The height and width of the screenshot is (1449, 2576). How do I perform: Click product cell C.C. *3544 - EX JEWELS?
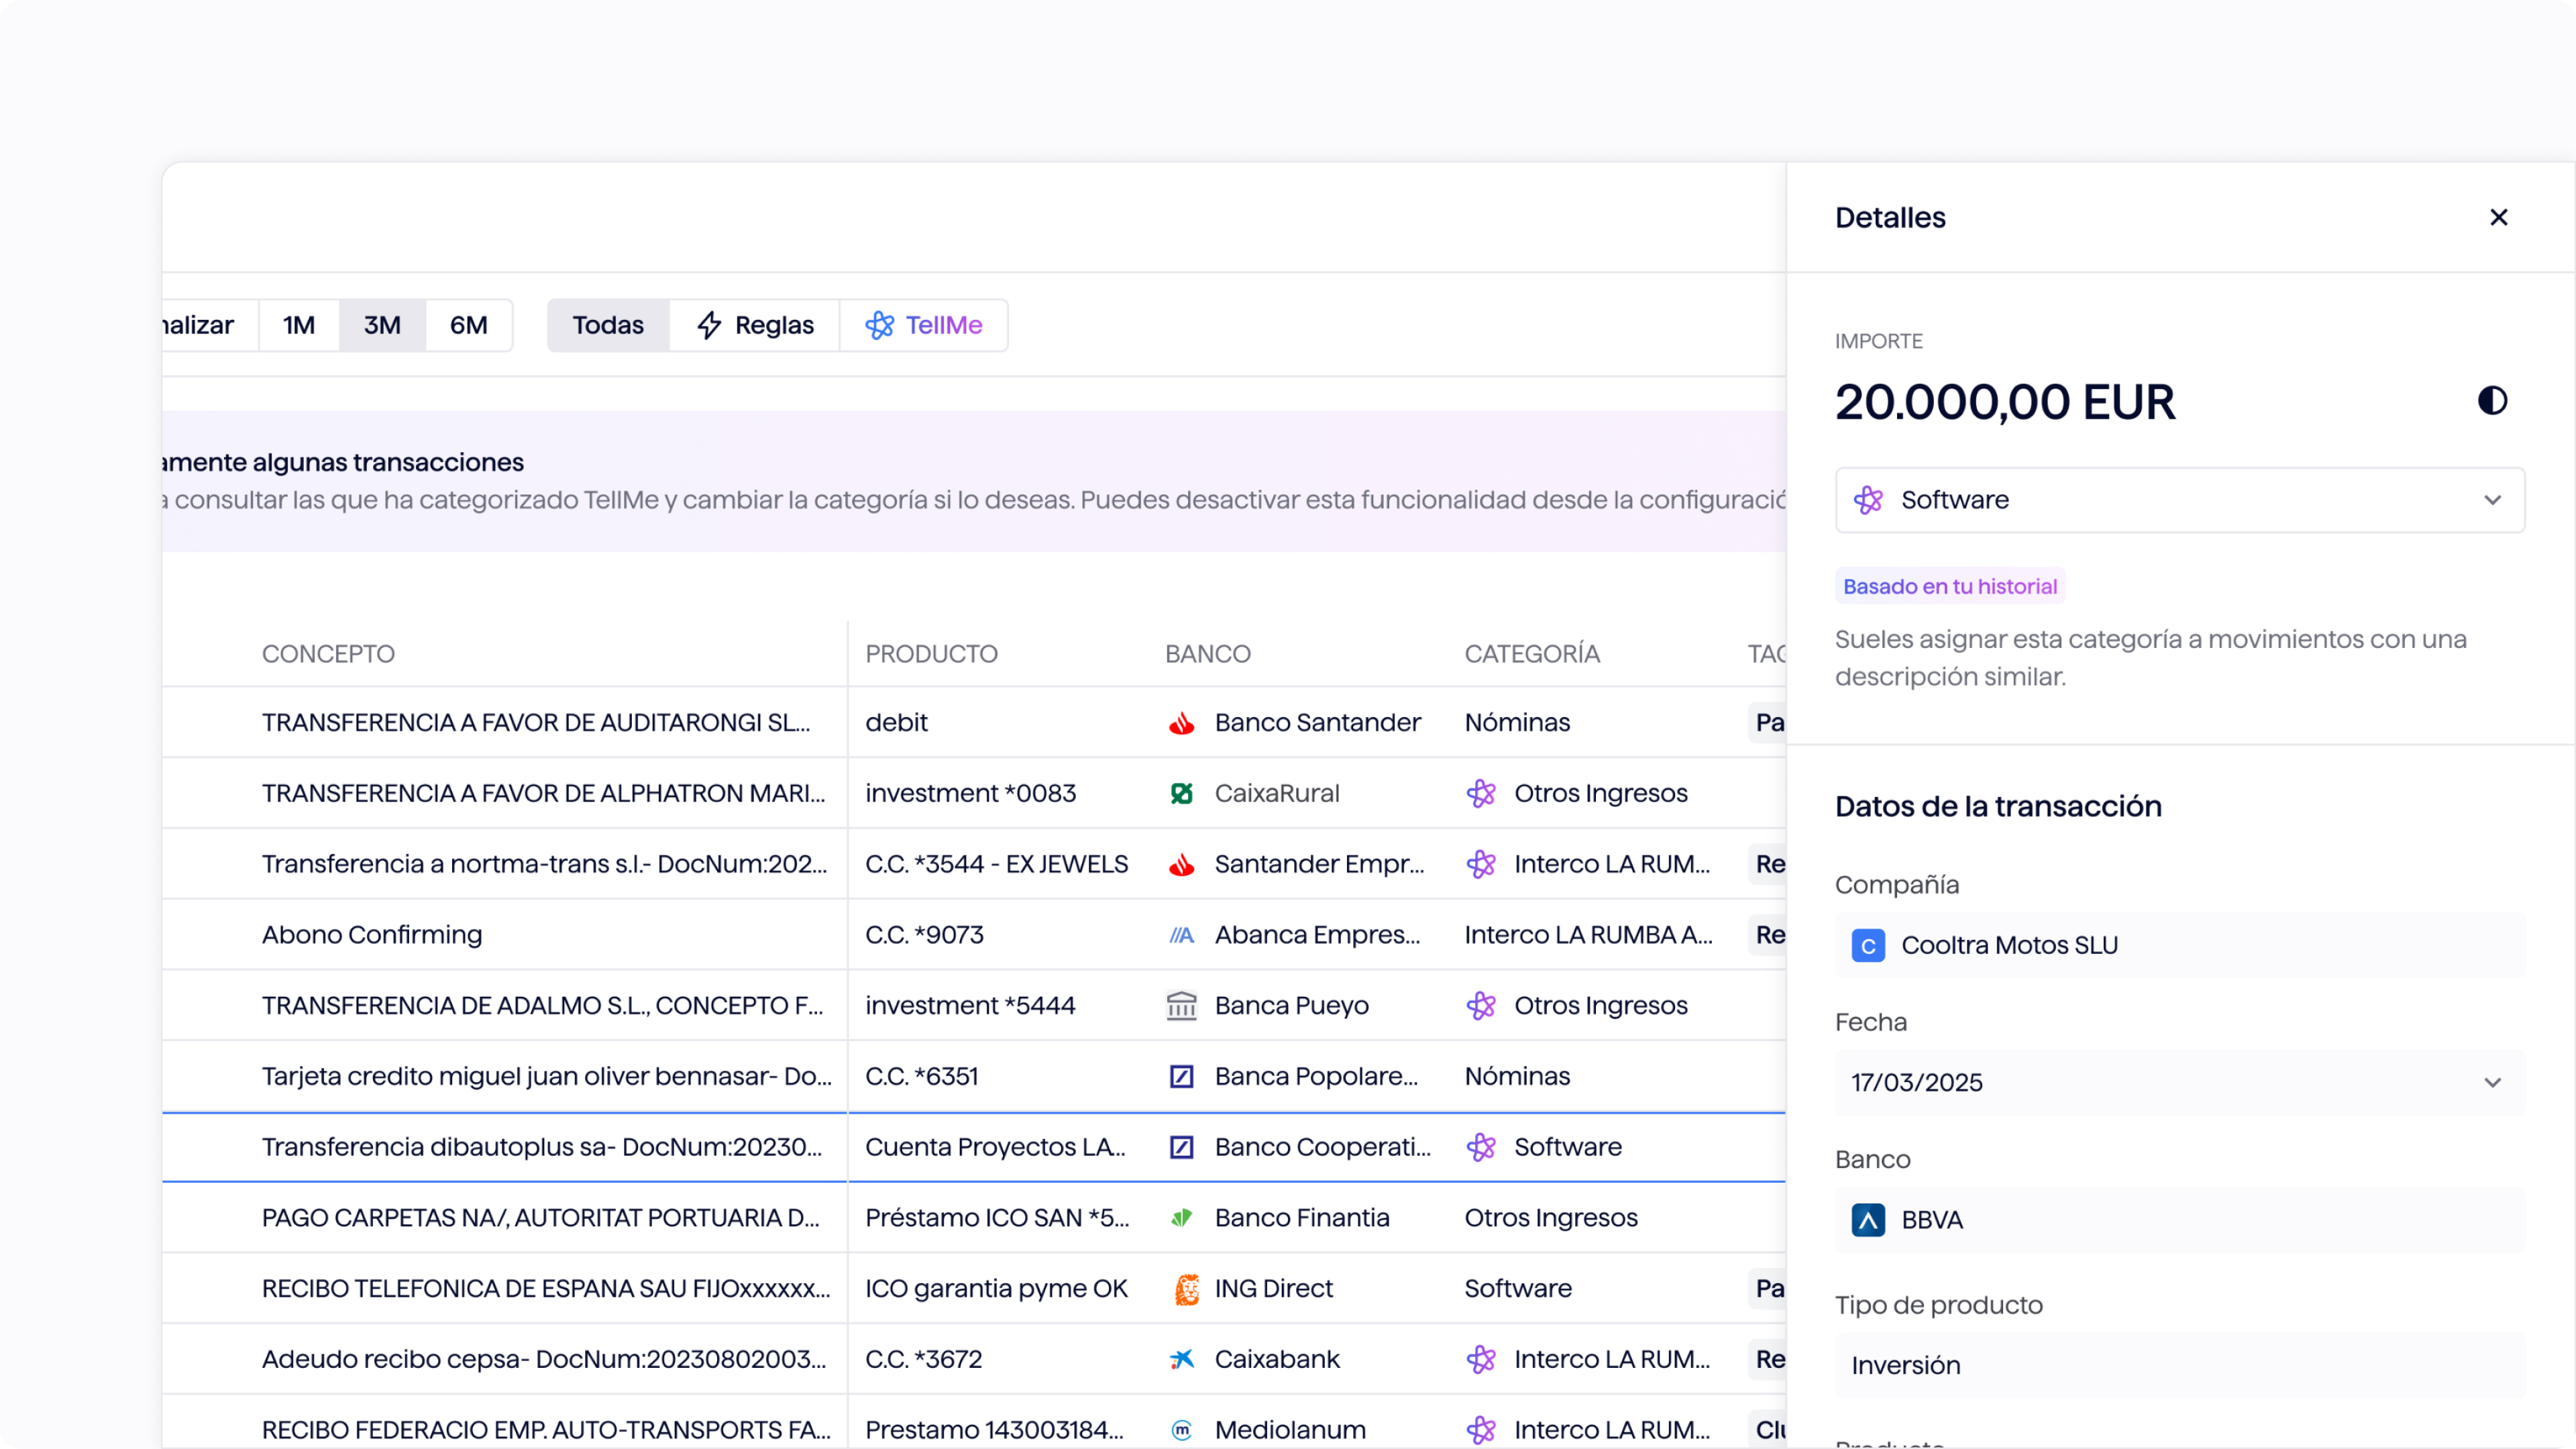tap(996, 864)
